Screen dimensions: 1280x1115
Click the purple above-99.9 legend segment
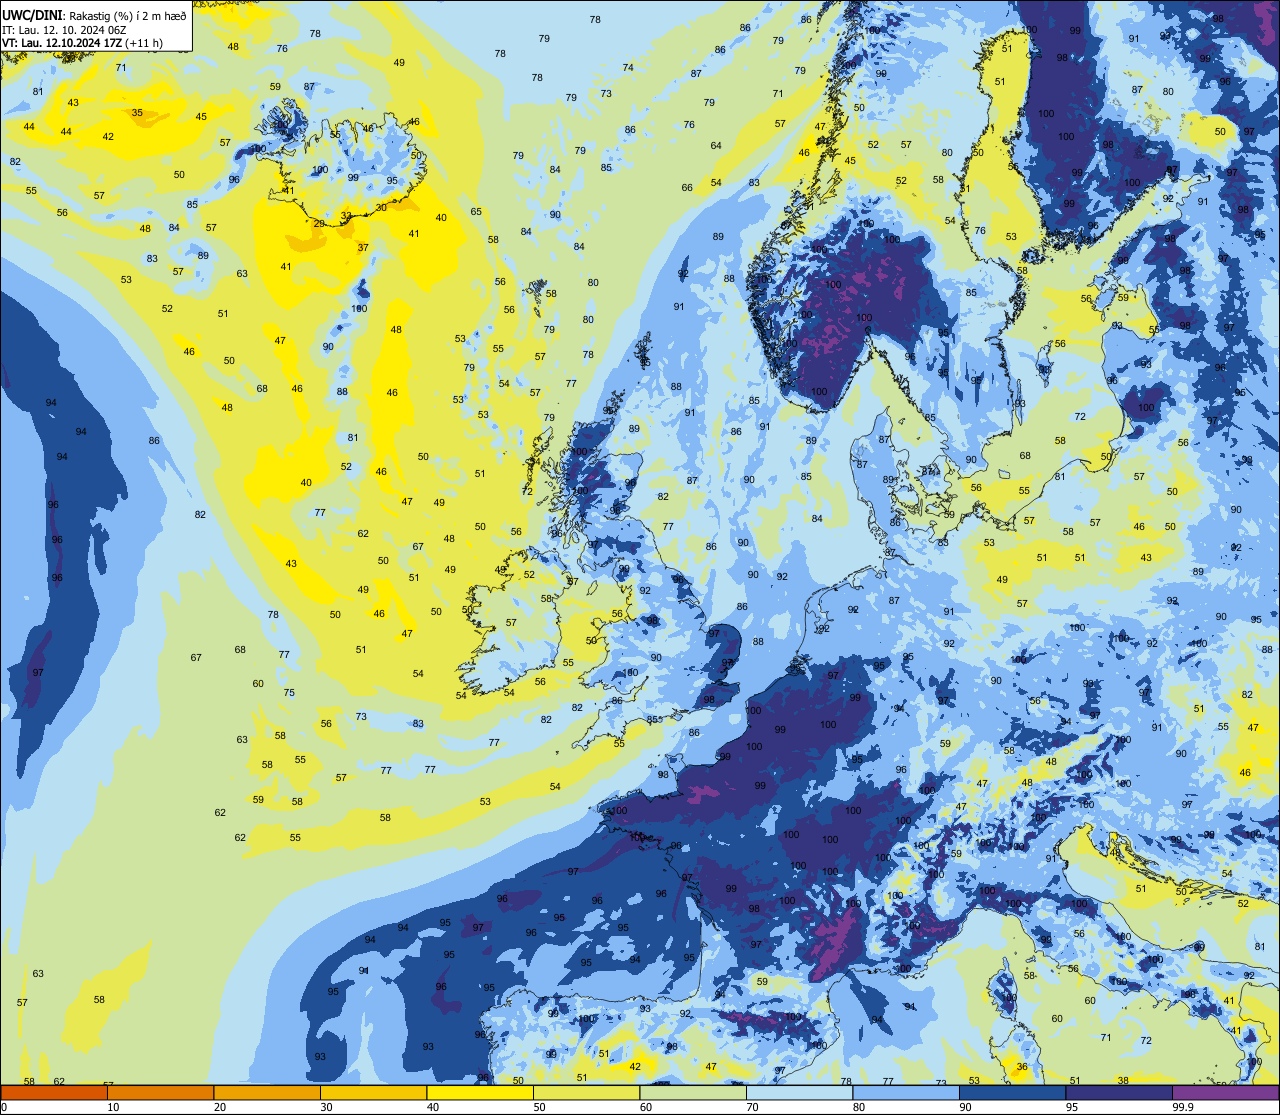[1225, 1093]
